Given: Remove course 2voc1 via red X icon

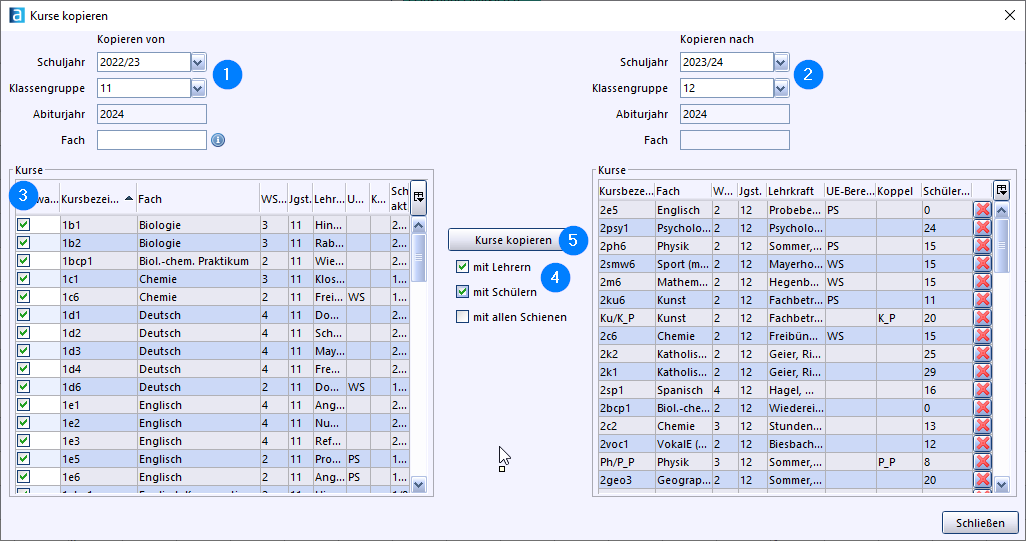Looking at the screenshot, I should click(x=982, y=444).
